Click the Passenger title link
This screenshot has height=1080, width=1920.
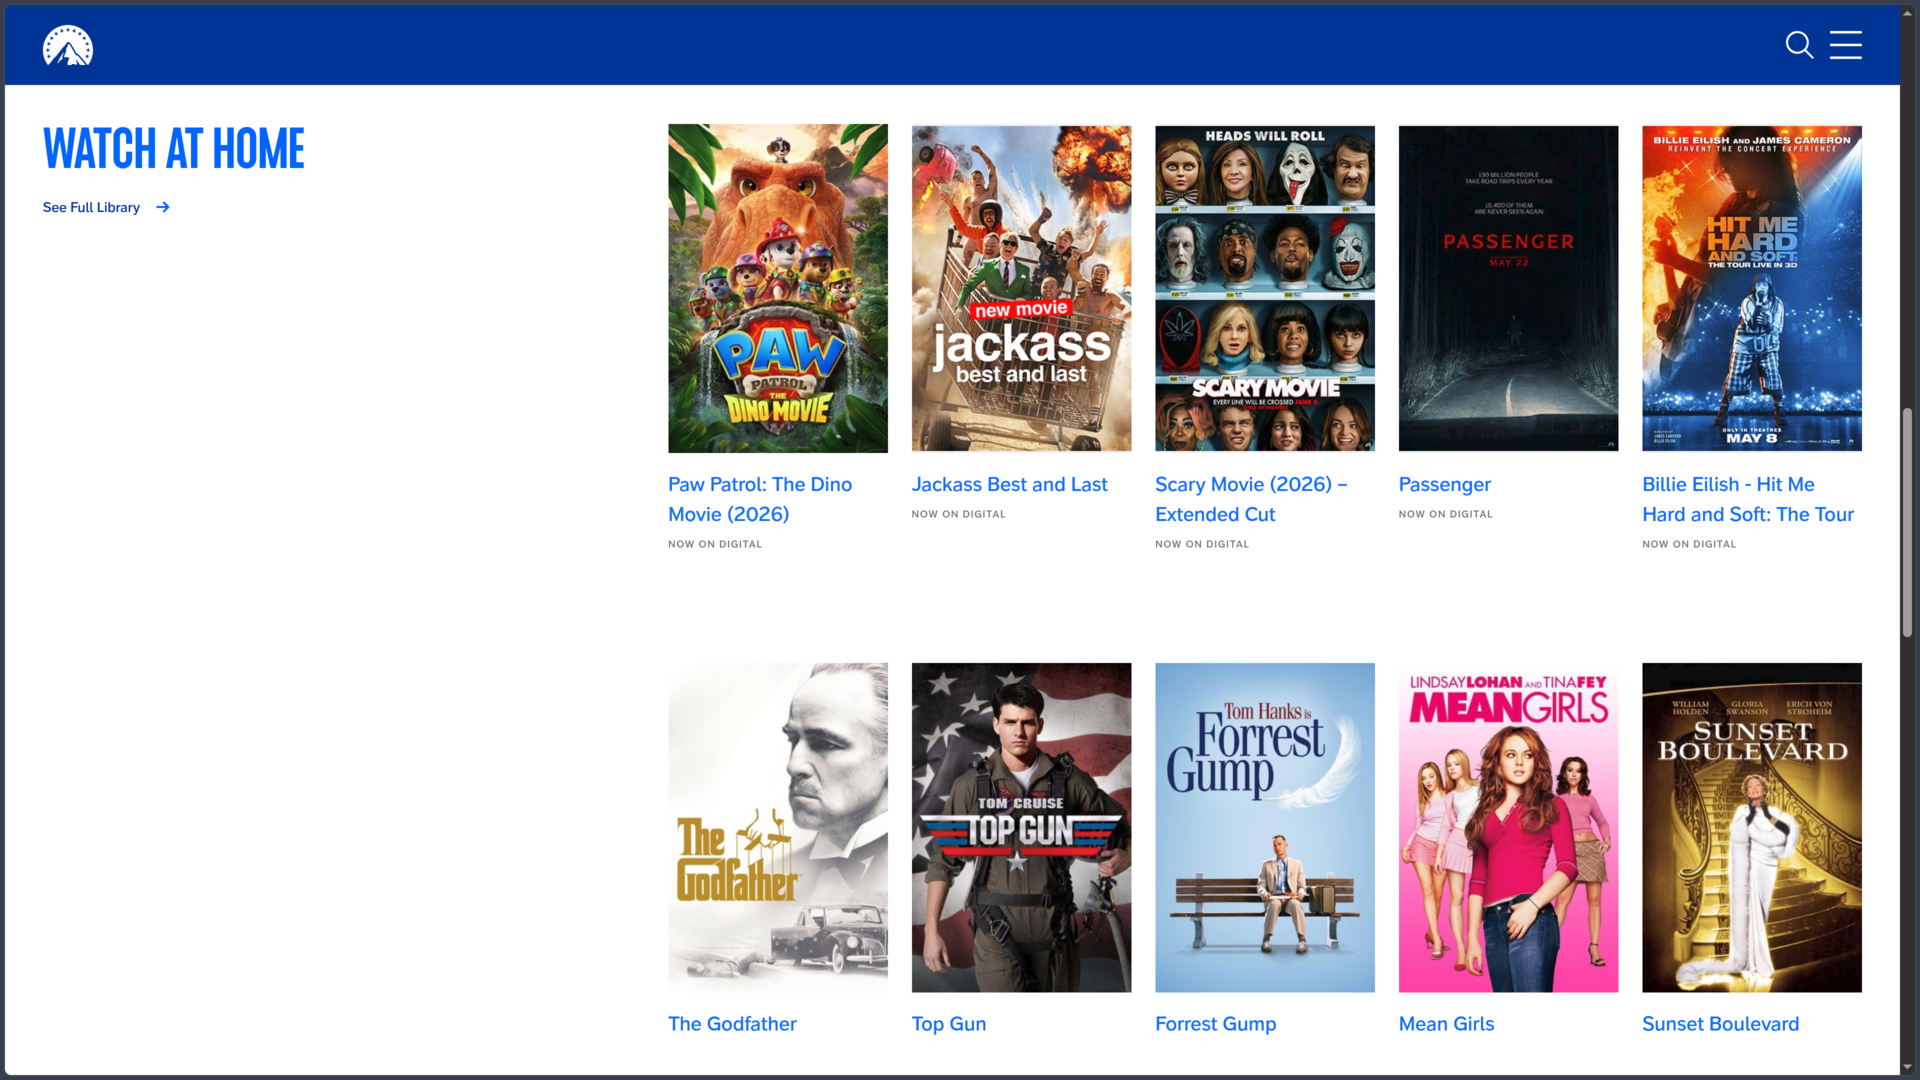(1444, 484)
